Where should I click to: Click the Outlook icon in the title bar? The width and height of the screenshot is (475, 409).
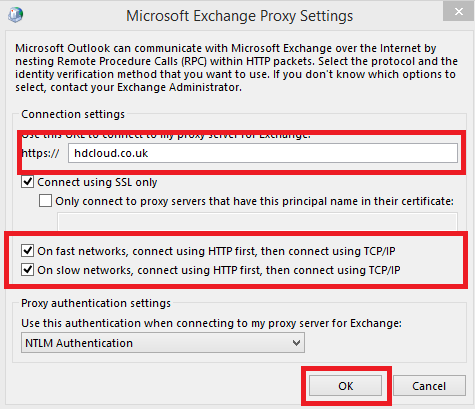pyautogui.click(x=16, y=15)
